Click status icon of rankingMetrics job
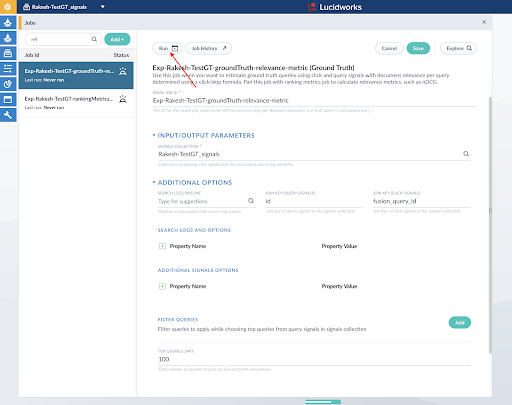 123,99
